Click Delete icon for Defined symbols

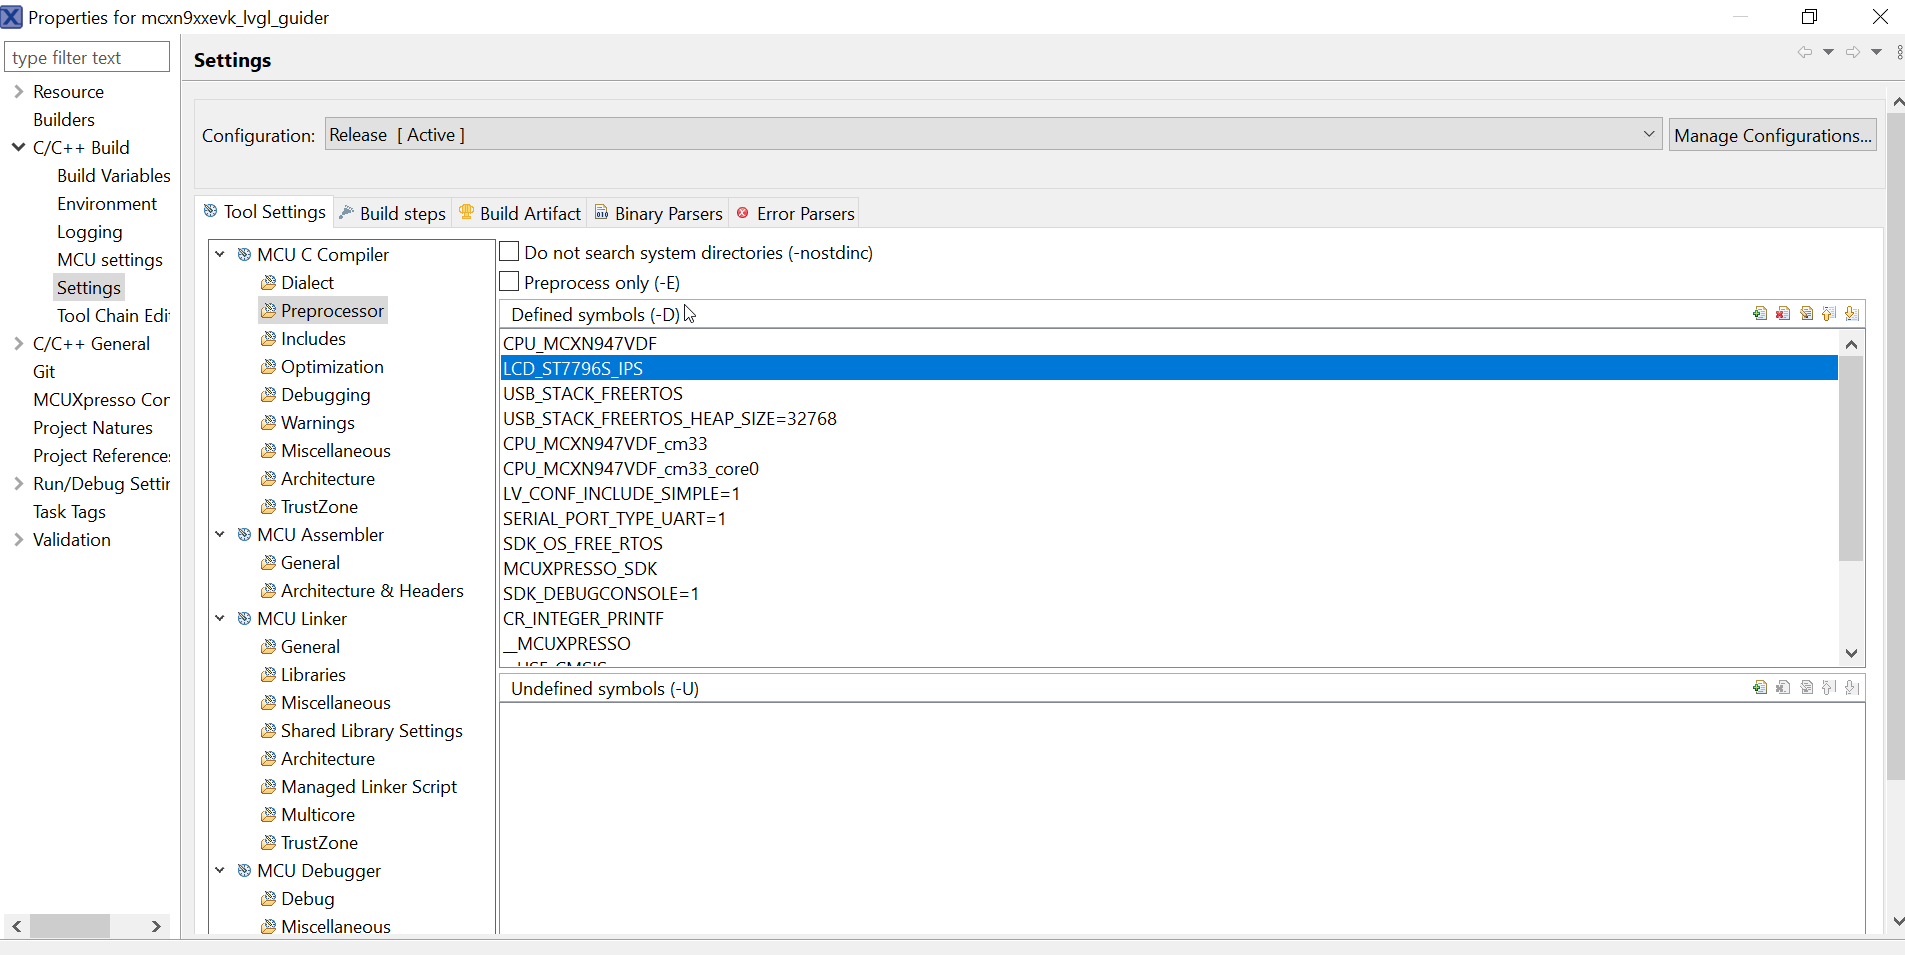point(1783,314)
